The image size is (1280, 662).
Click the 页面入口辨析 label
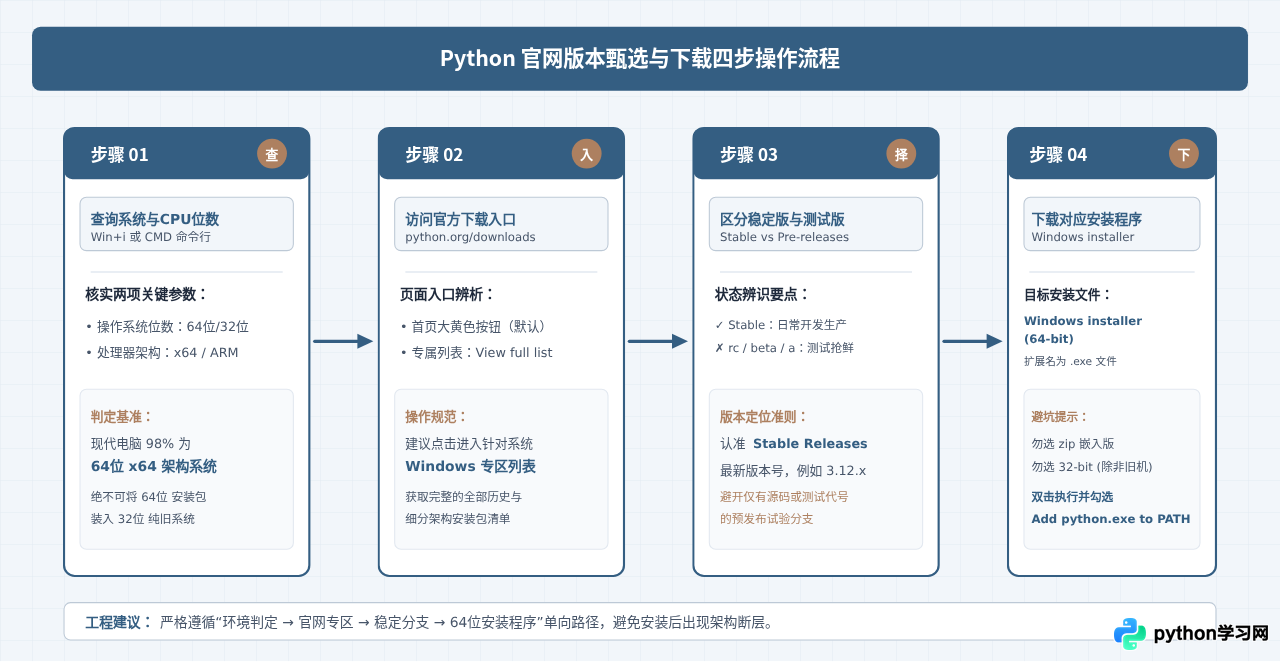(448, 294)
